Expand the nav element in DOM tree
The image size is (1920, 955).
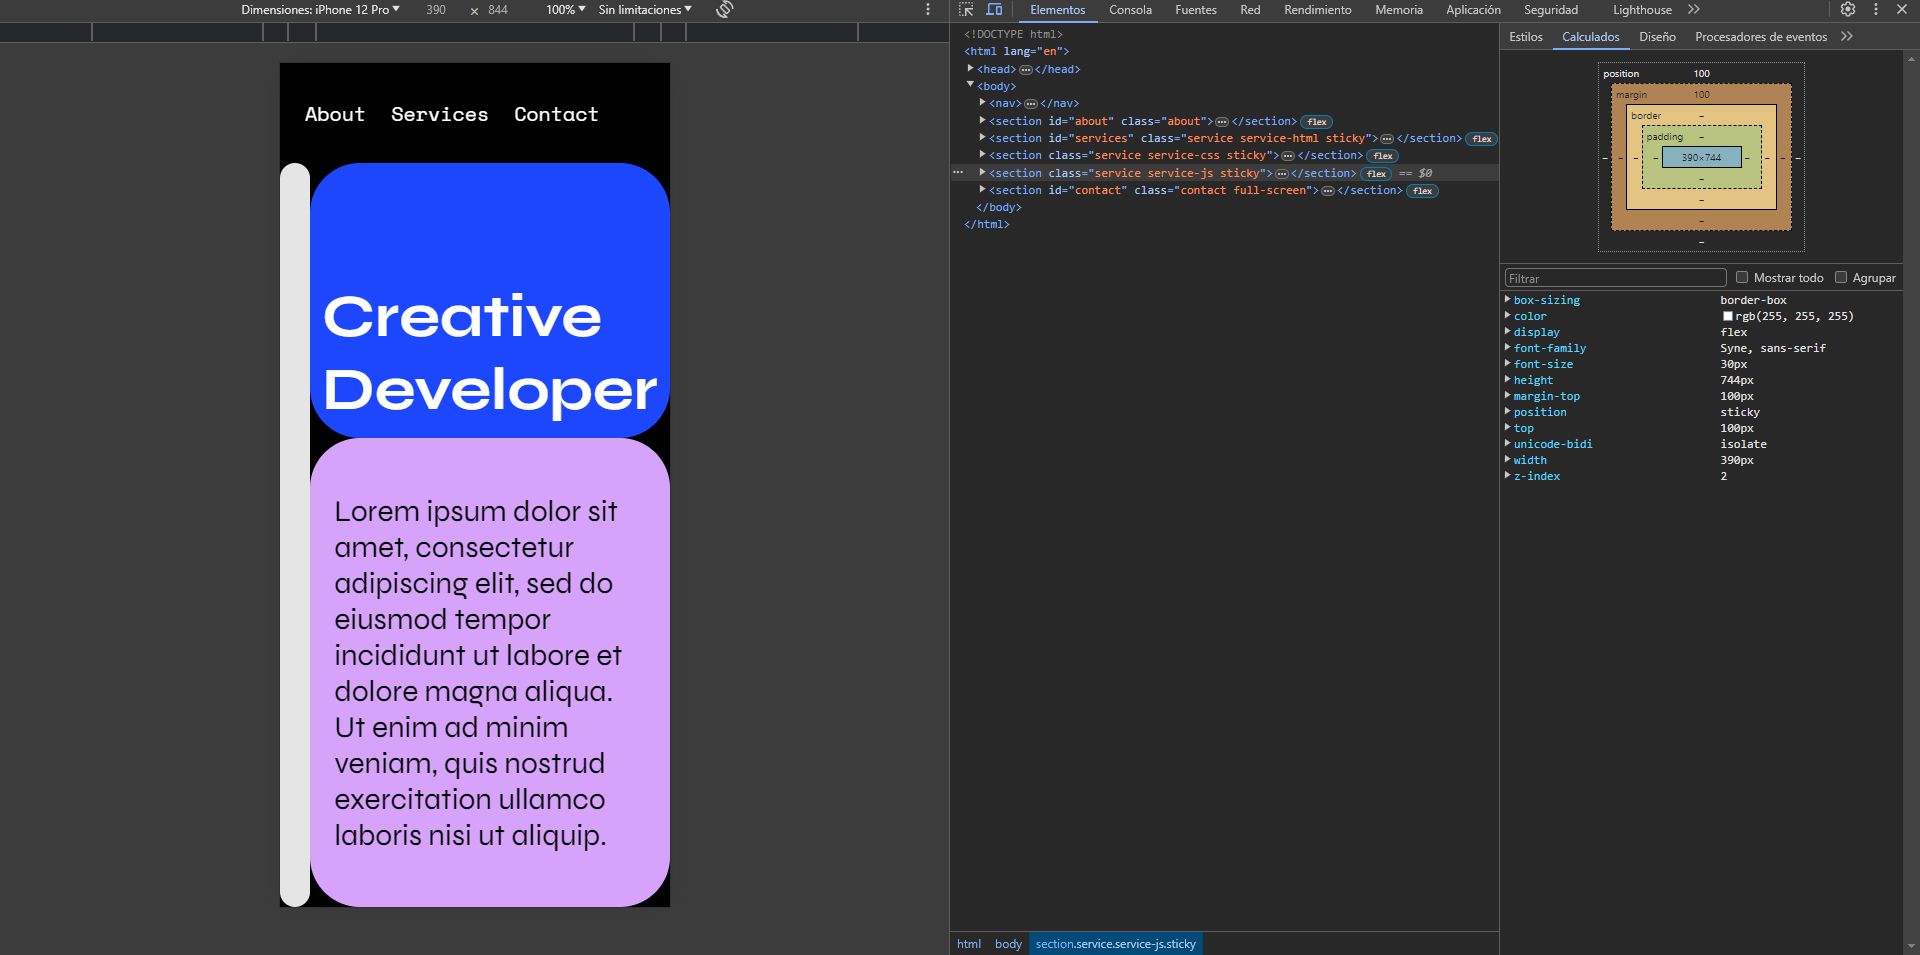[x=983, y=103]
